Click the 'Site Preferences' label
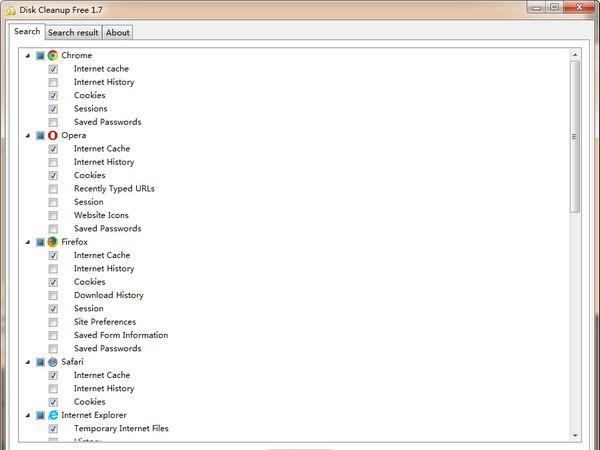 click(x=105, y=322)
